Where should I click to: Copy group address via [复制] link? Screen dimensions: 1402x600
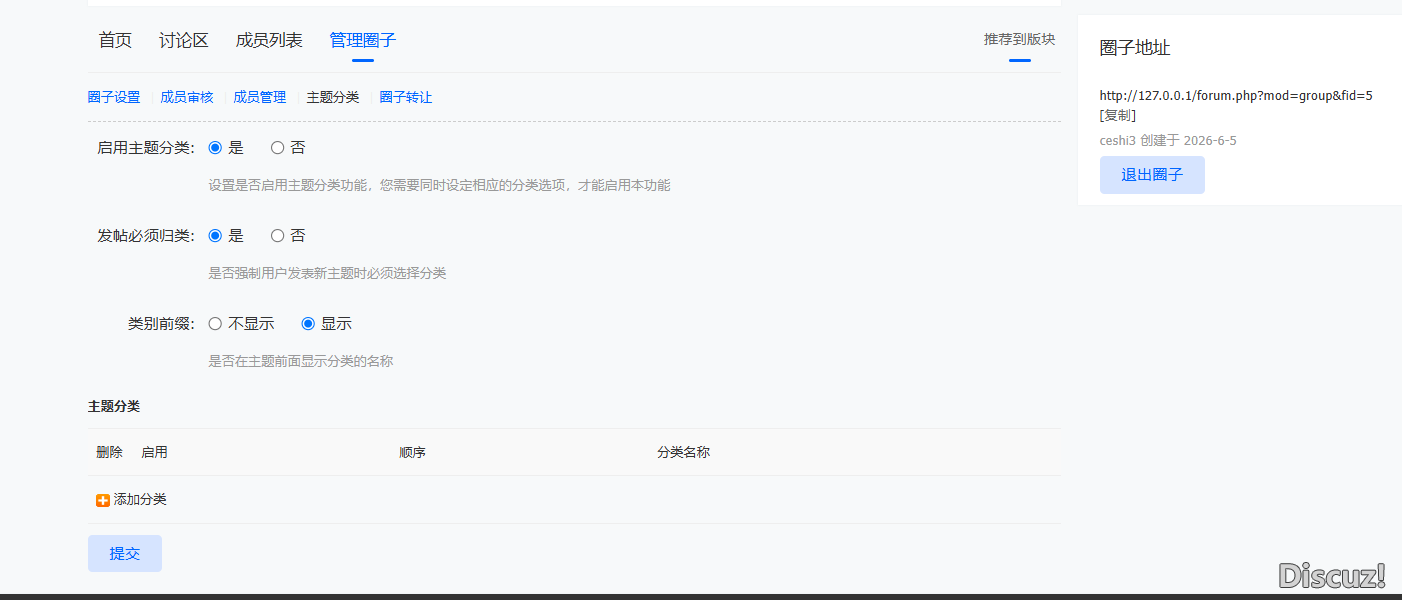[1118, 116]
